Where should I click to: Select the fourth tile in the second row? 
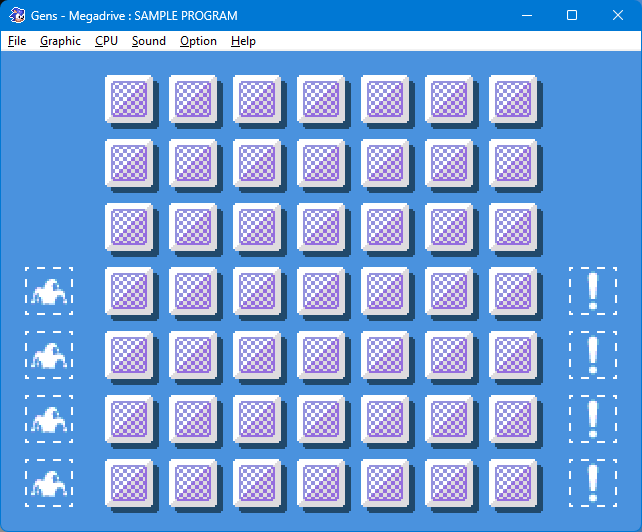(x=321, y=163)
